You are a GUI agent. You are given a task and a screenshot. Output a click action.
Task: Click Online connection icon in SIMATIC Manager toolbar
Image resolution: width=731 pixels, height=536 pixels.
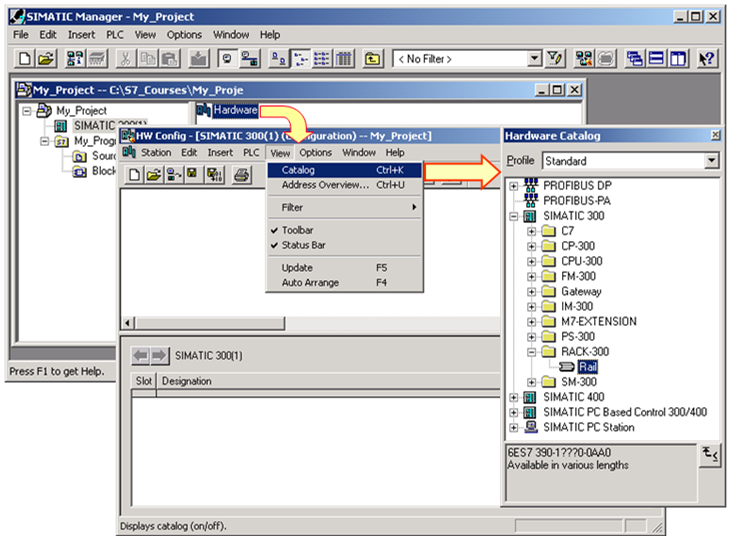250,59
